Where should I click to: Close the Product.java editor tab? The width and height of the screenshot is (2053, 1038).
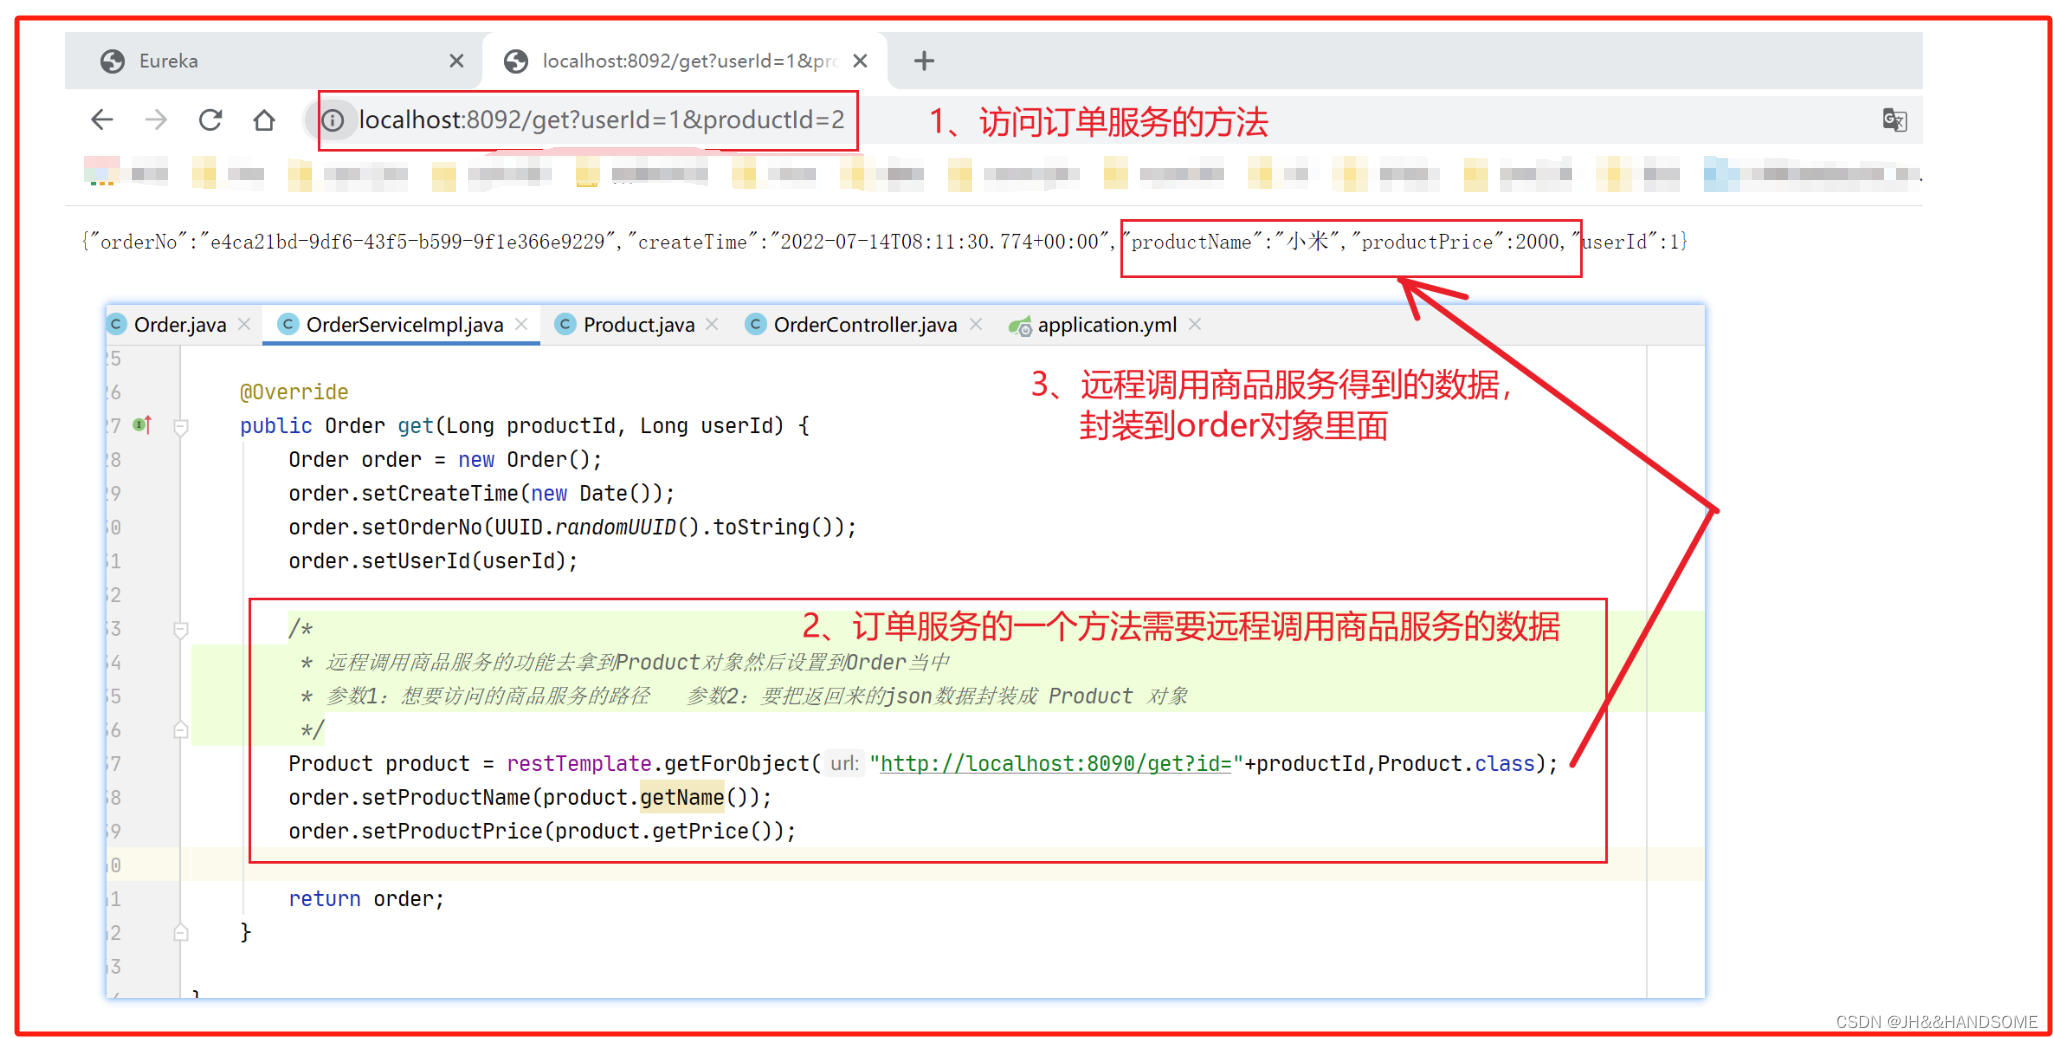(x=712, y=324)
